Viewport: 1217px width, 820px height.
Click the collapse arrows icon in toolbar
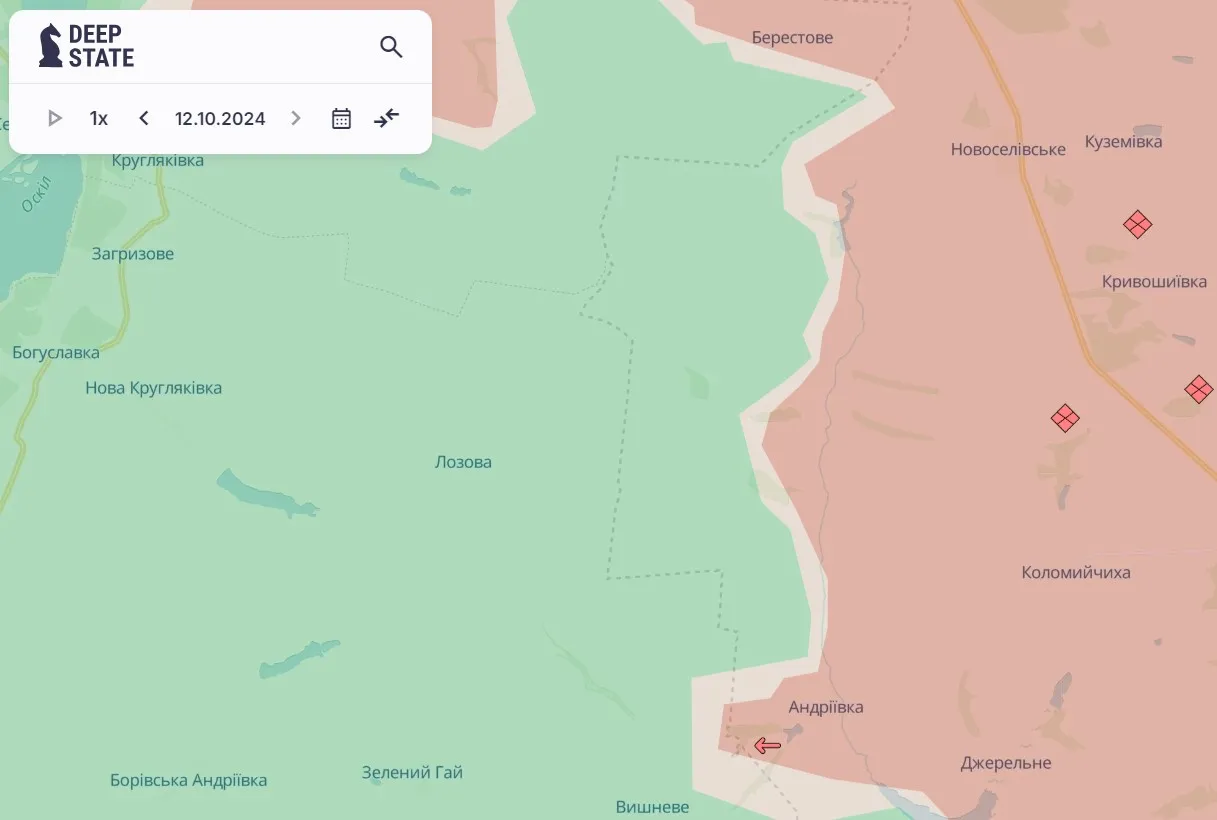click(386, 119)
